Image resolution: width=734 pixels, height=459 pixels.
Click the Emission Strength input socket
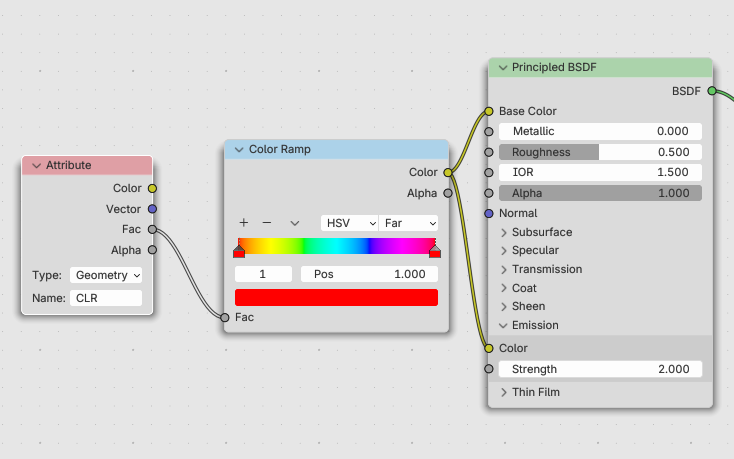(489, 369)
